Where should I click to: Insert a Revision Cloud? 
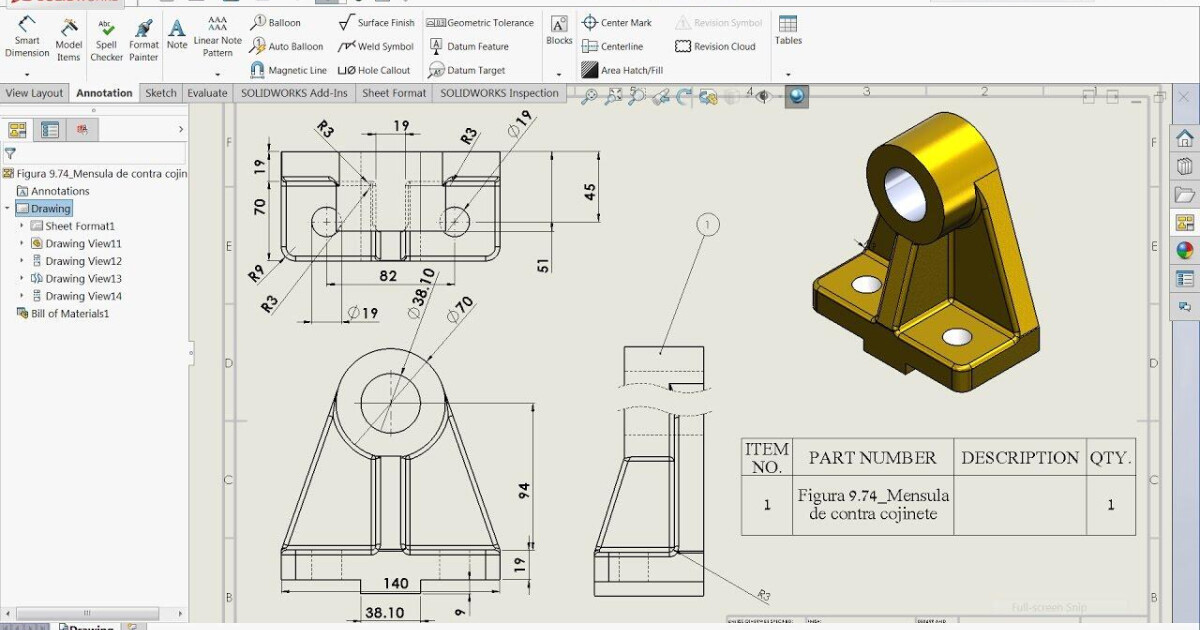[716, 46]
